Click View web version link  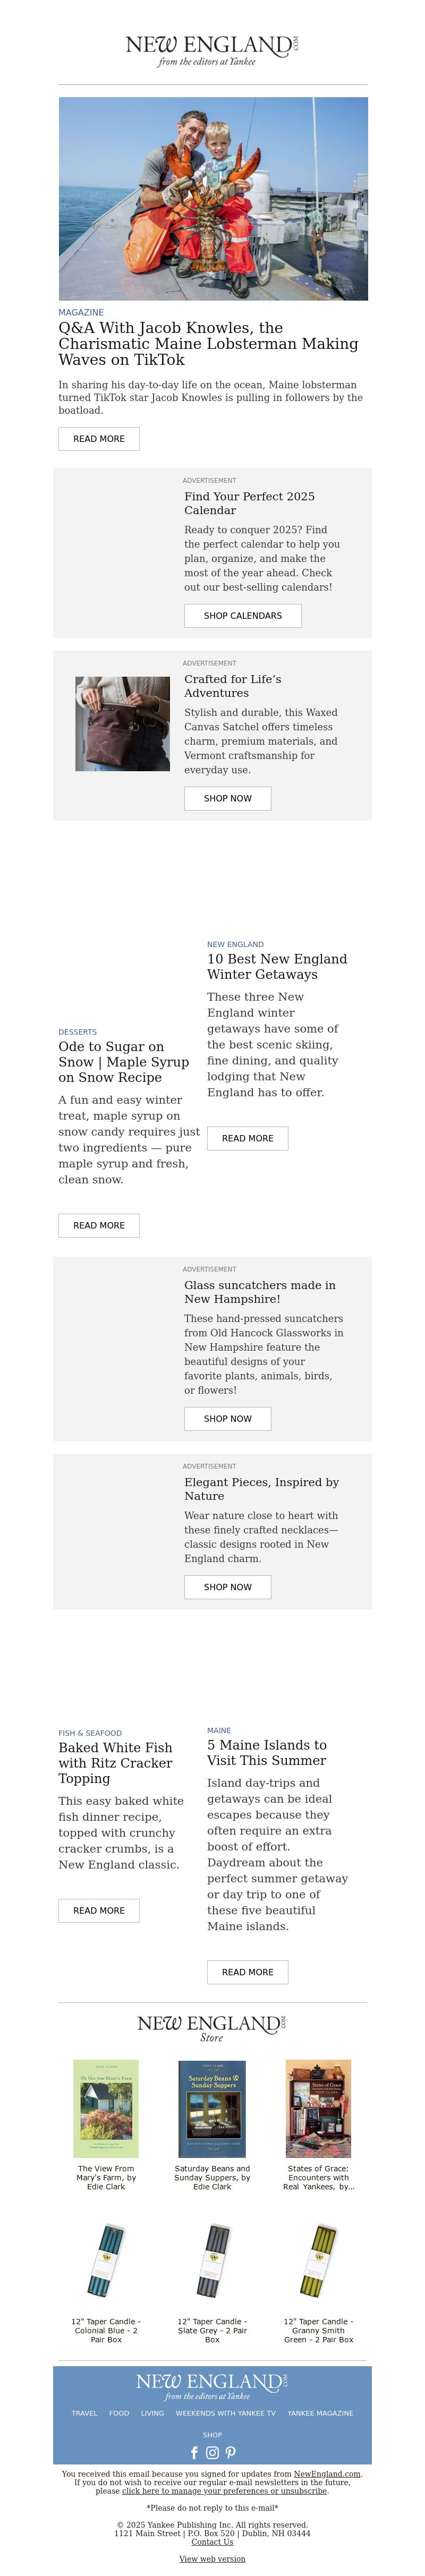212,2559
